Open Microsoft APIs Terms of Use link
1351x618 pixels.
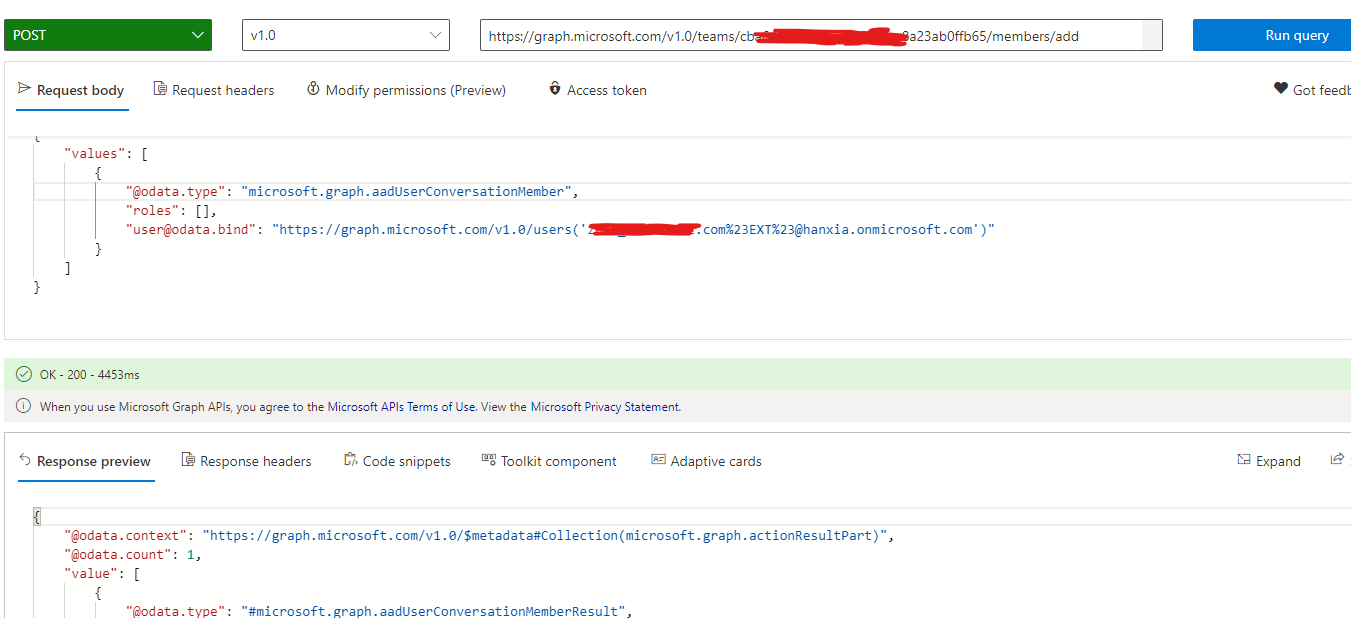(x=402, y=407)
